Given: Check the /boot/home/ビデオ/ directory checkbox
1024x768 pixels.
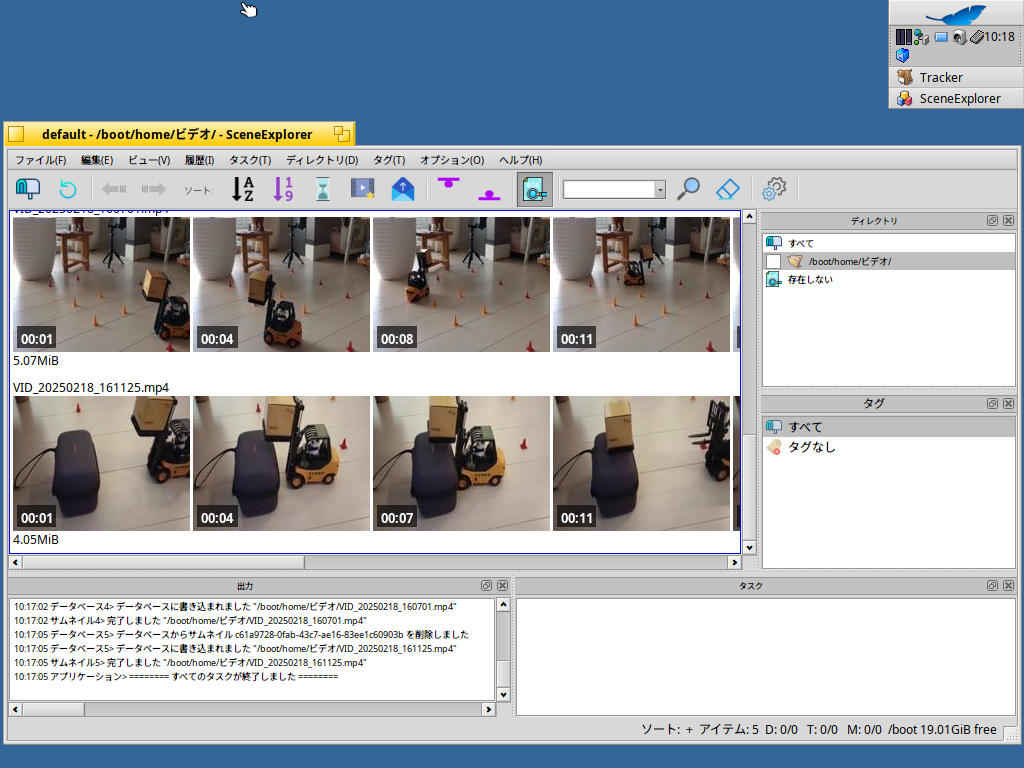Looking at the screenshot, I should pos(773,261).
